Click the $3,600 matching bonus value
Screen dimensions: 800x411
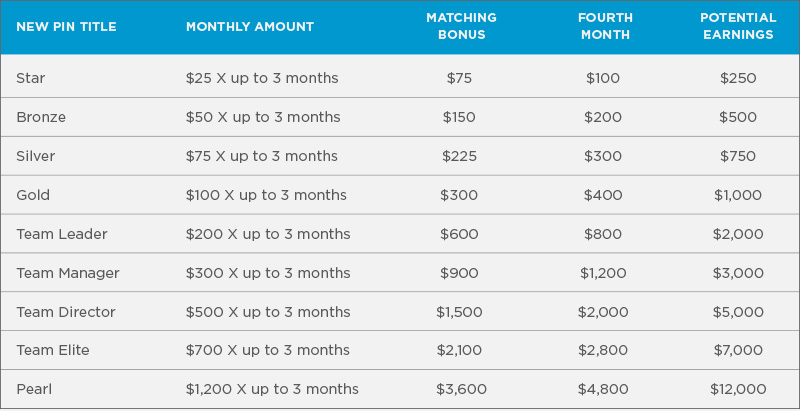click(x=461, y=390)
